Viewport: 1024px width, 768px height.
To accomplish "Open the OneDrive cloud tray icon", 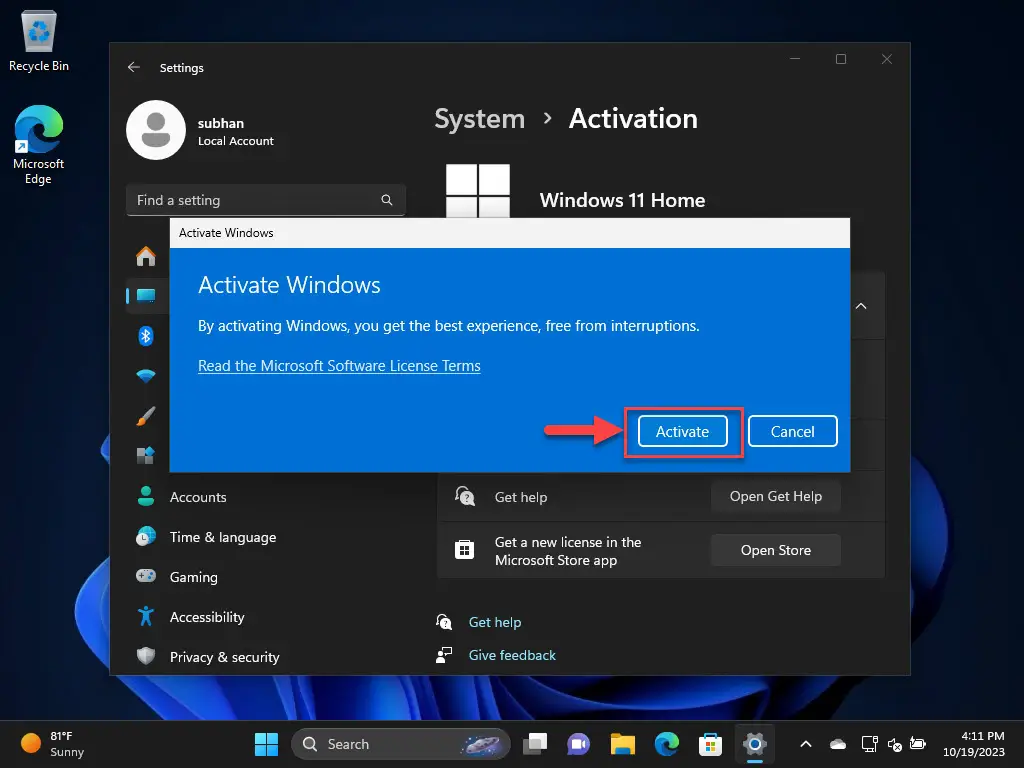I will [x=838, y=744].
